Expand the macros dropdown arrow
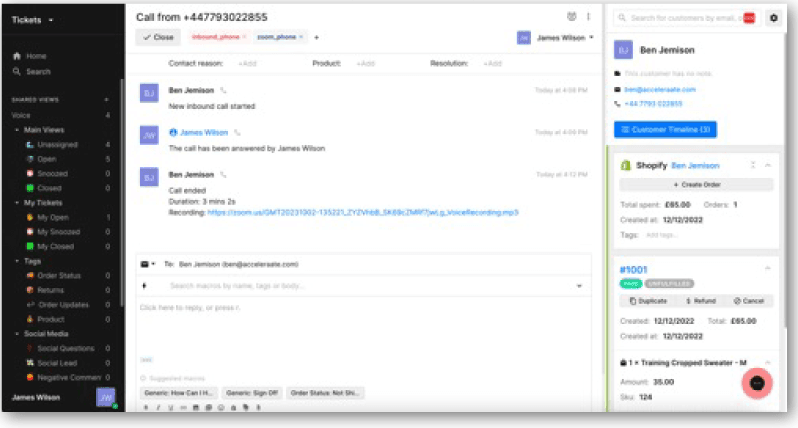 [x=579, y=286]
